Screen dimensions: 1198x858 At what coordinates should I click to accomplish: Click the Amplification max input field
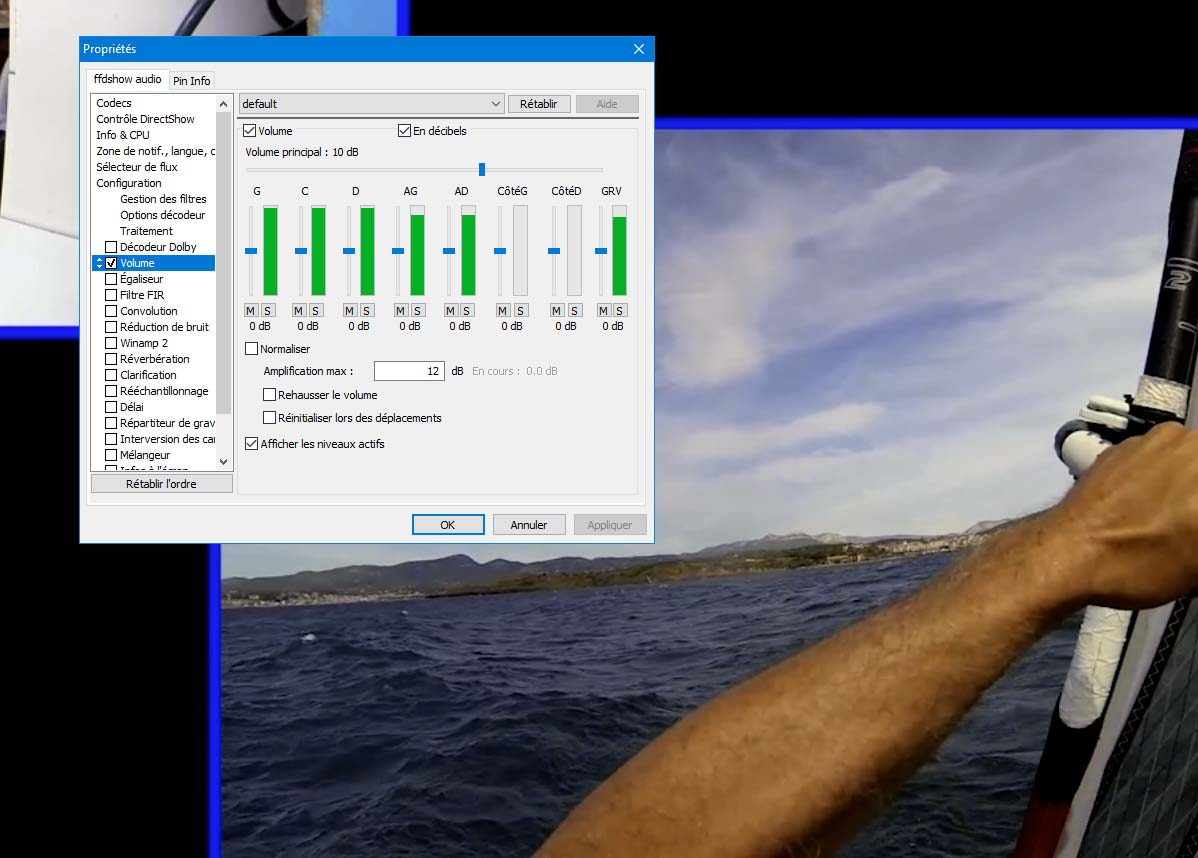409,371
